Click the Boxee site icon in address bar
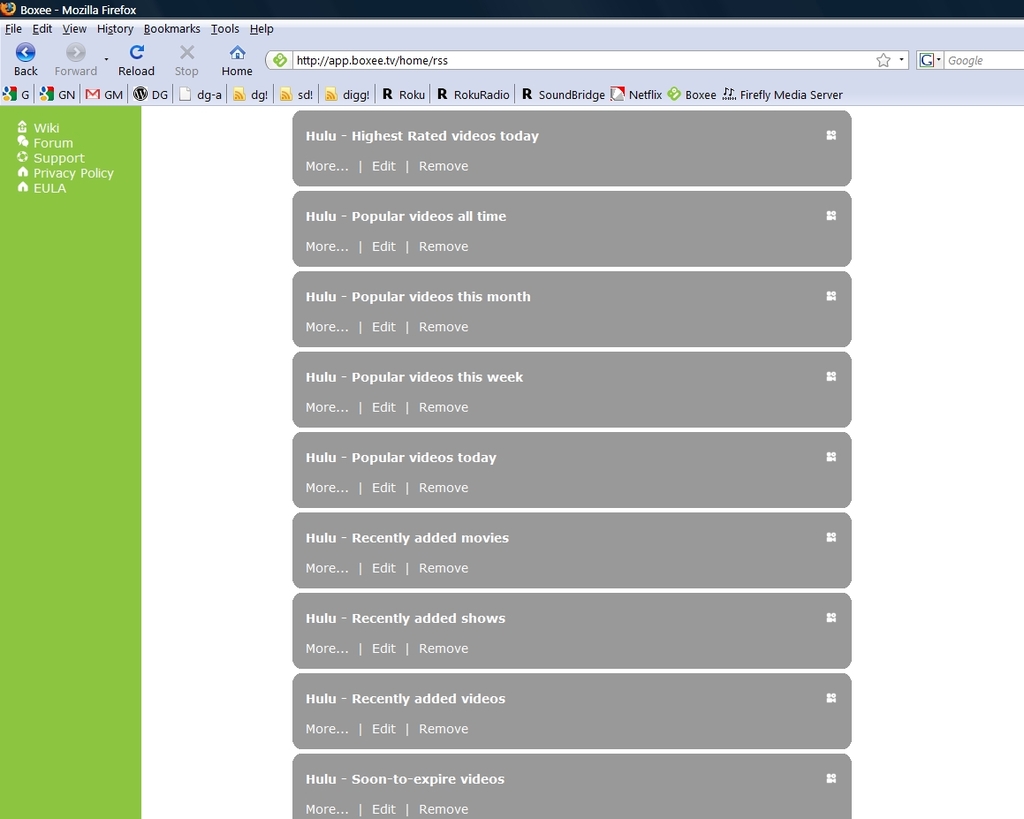The image size is (1024, 819). [280, 60]
